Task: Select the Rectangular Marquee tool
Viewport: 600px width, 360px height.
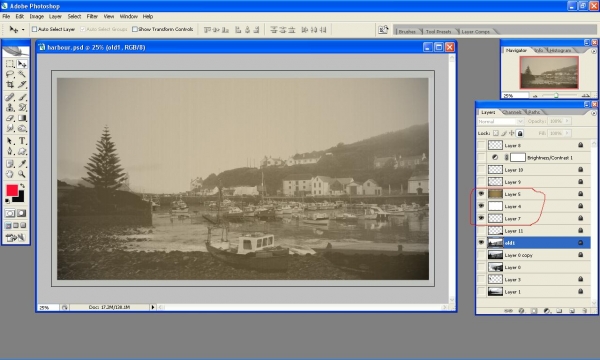Action: 10,64
